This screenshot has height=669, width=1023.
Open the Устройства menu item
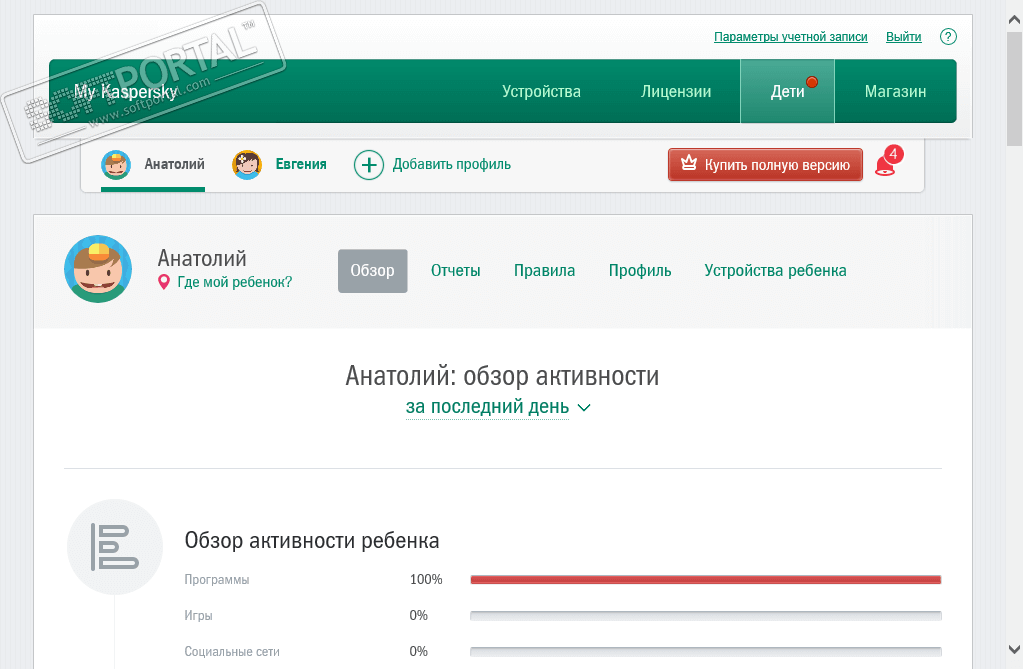click(x=542, y=91)
